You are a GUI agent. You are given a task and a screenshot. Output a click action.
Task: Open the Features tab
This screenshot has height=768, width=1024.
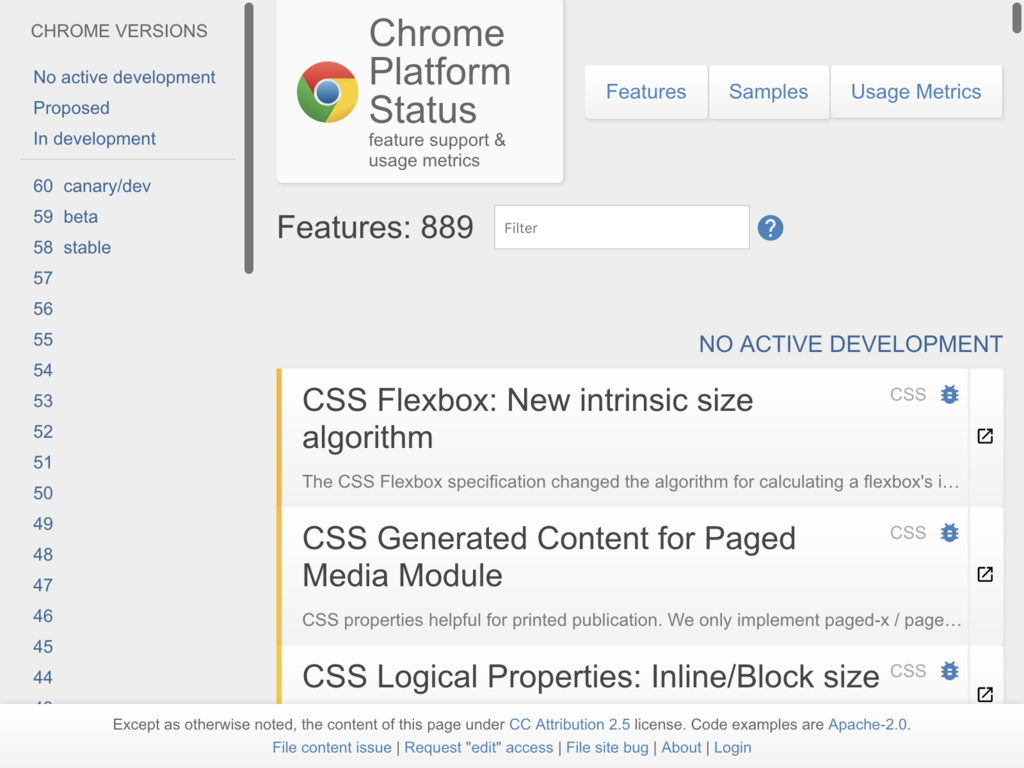[x=646, y=92]
